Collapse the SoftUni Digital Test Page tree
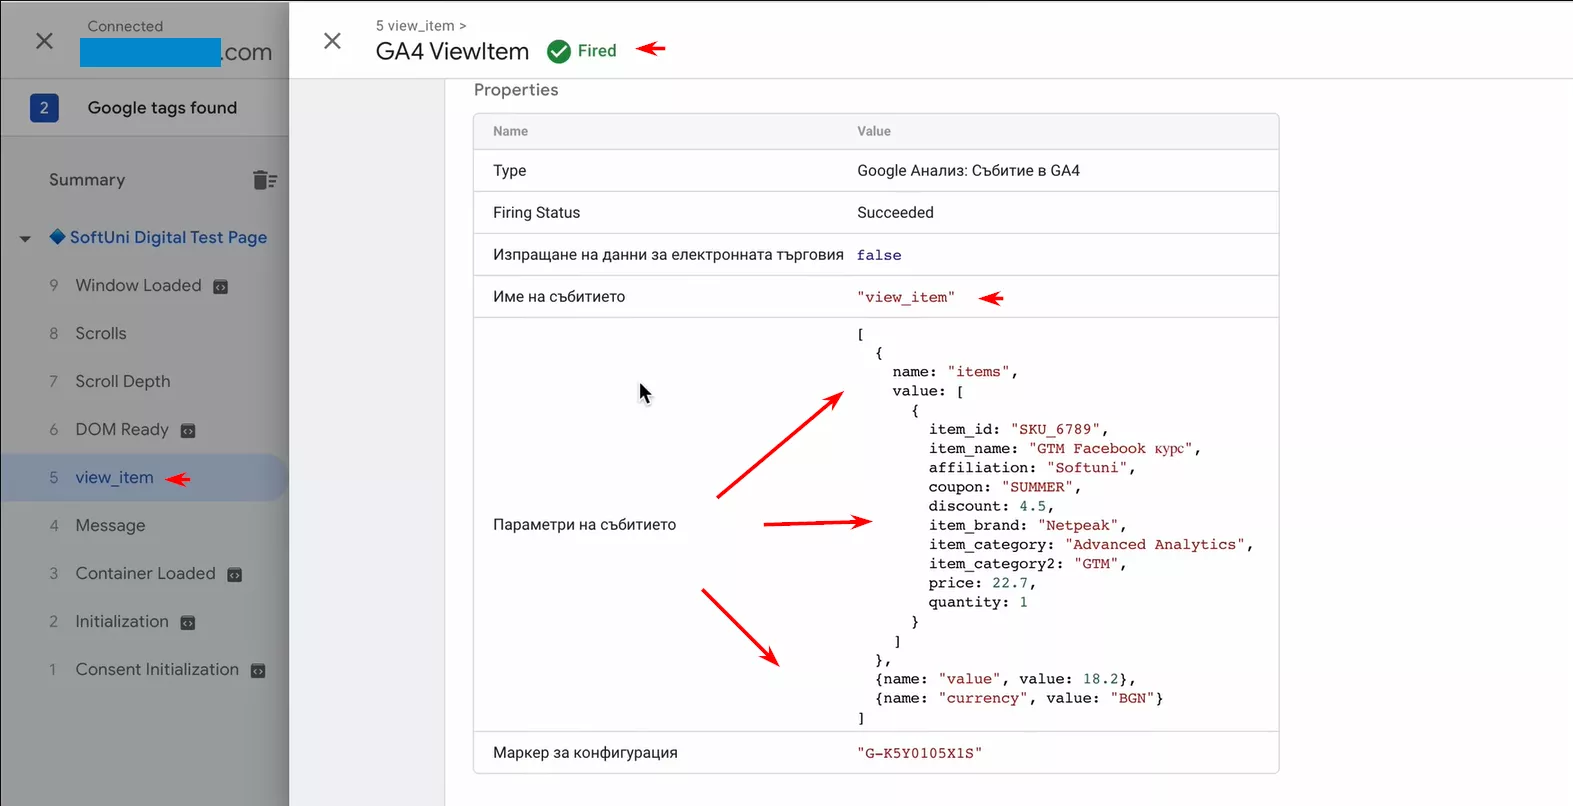This screenshot has width=1573, height=806. point(26,239)
